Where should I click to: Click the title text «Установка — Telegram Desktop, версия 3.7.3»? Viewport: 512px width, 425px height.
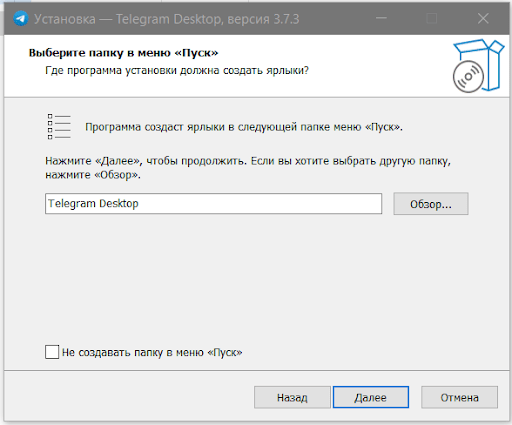click(167, 19)
